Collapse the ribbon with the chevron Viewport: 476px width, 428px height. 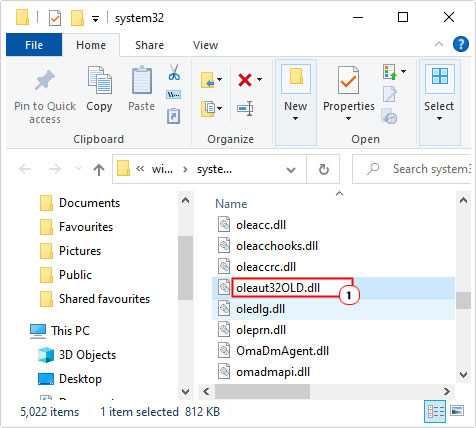(x=439, y=44)
